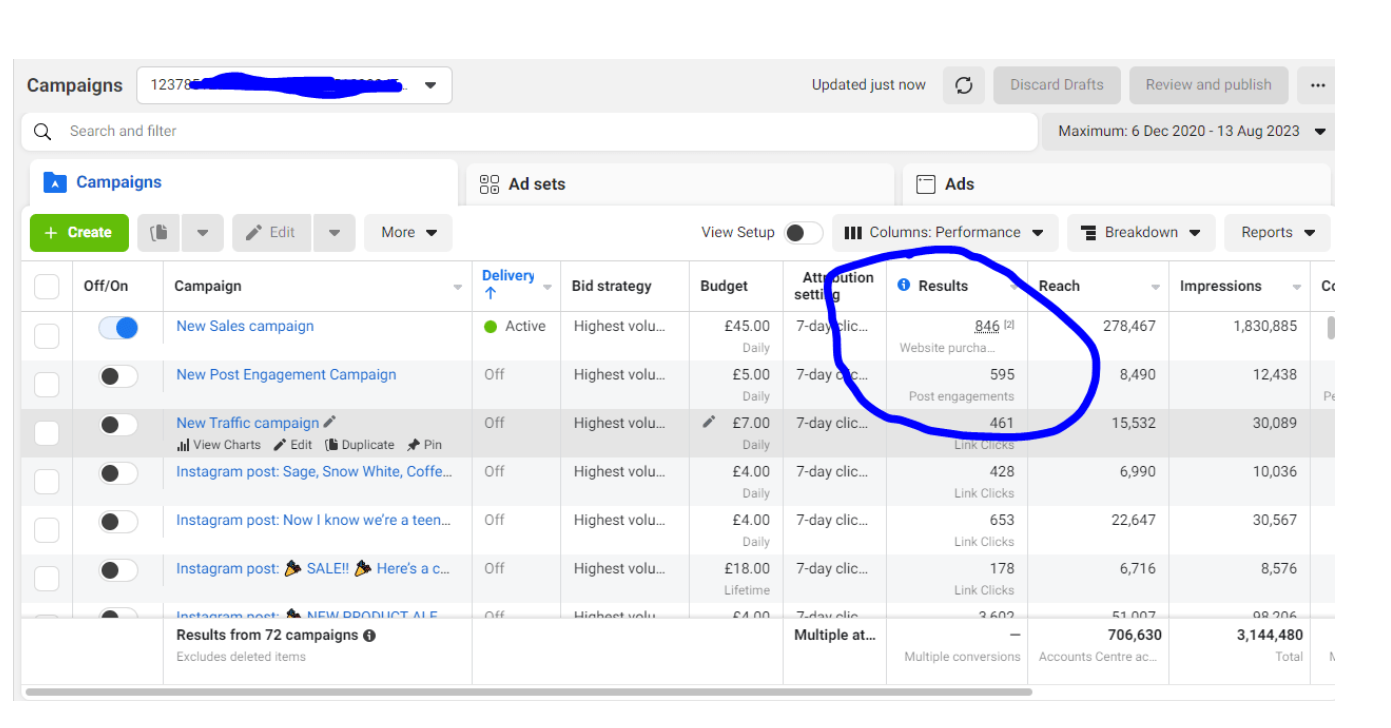
Task: Click the green Create button
Action: point(79,233)
